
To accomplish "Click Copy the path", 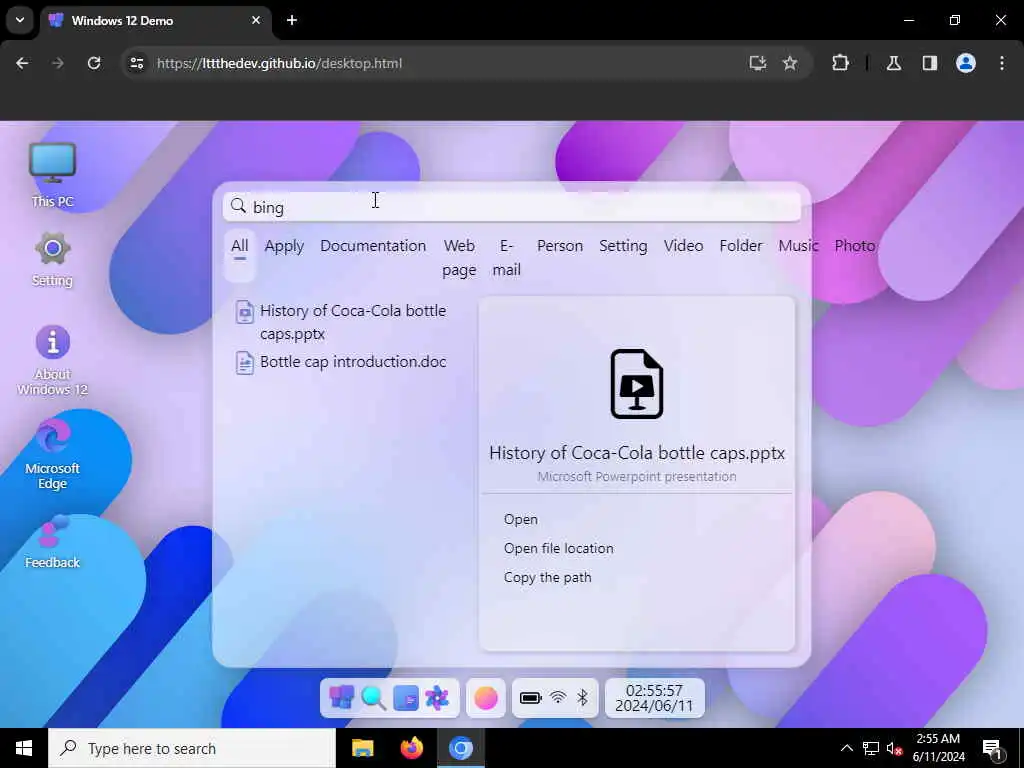I will [x=547, y=577].
